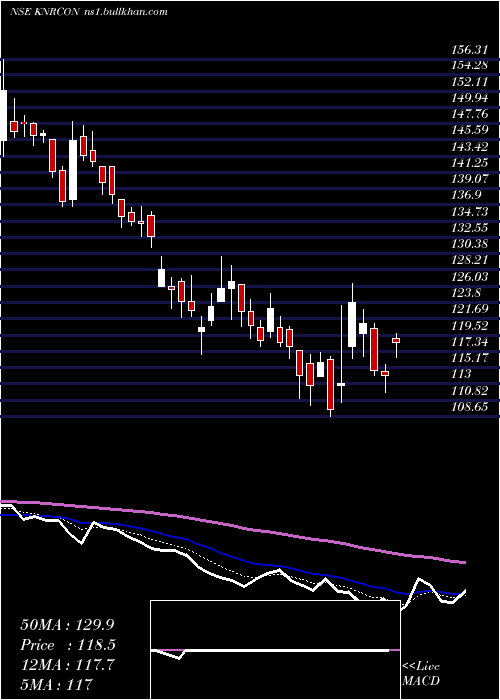
Task: Select the 130.38 price axis label
Action: point(469,244)
